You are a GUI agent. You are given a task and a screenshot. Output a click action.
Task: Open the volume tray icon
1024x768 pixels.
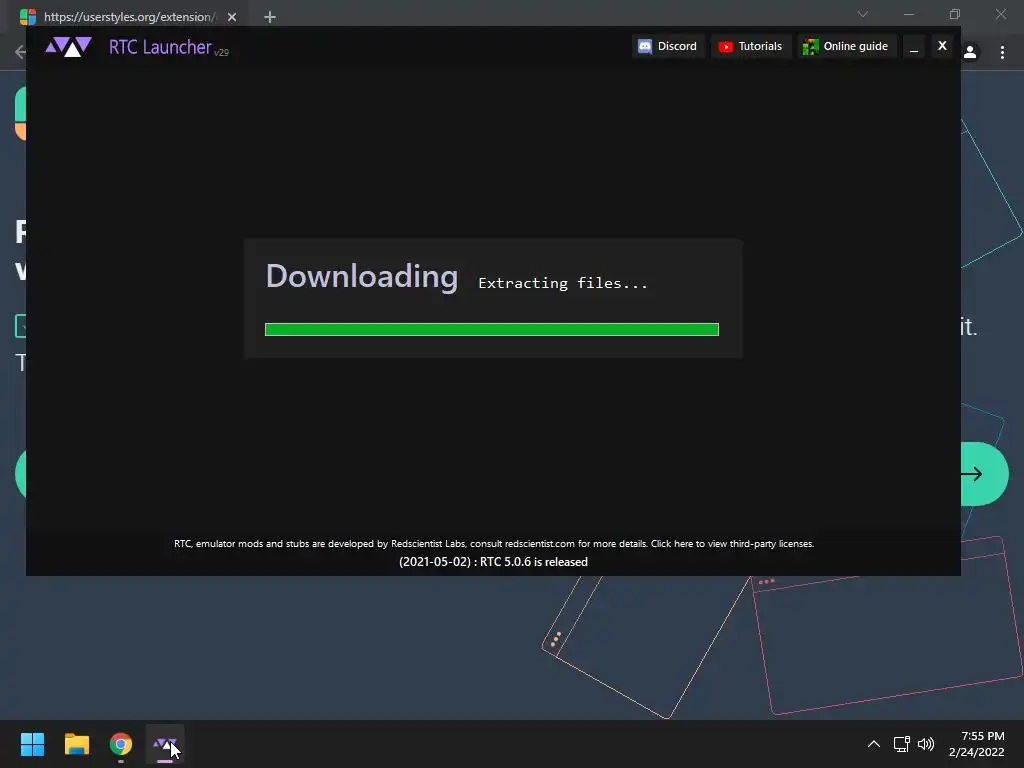(926, 744)
